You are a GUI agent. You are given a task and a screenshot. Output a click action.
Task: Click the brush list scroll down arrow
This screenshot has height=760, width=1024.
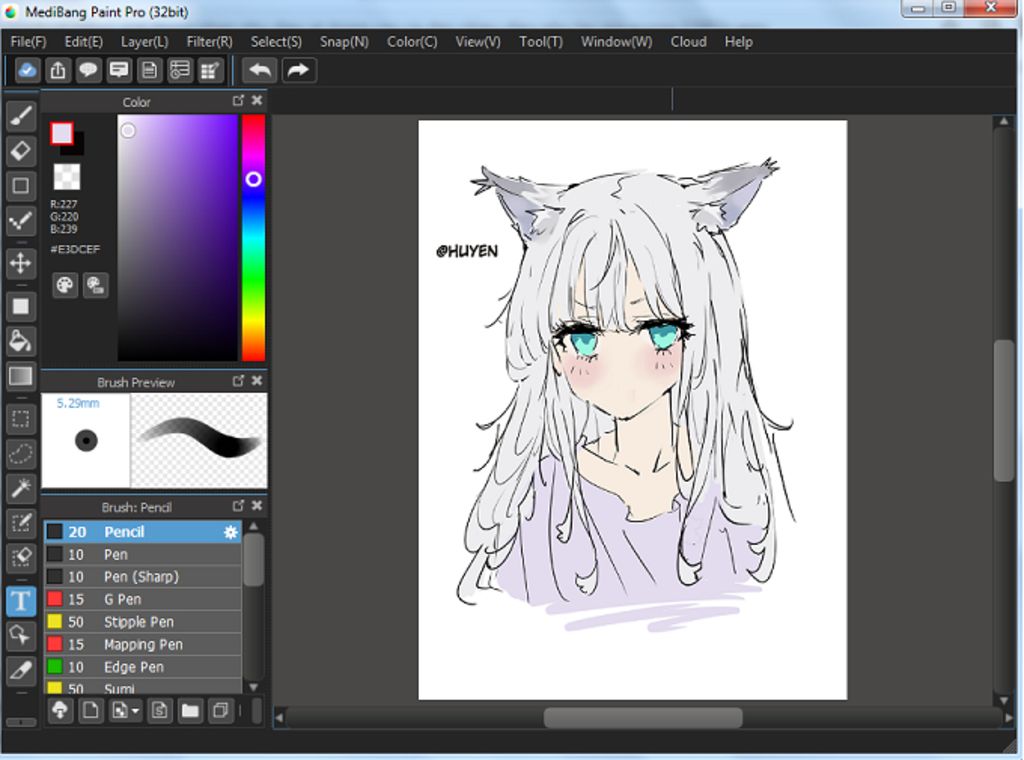point(253,687)
